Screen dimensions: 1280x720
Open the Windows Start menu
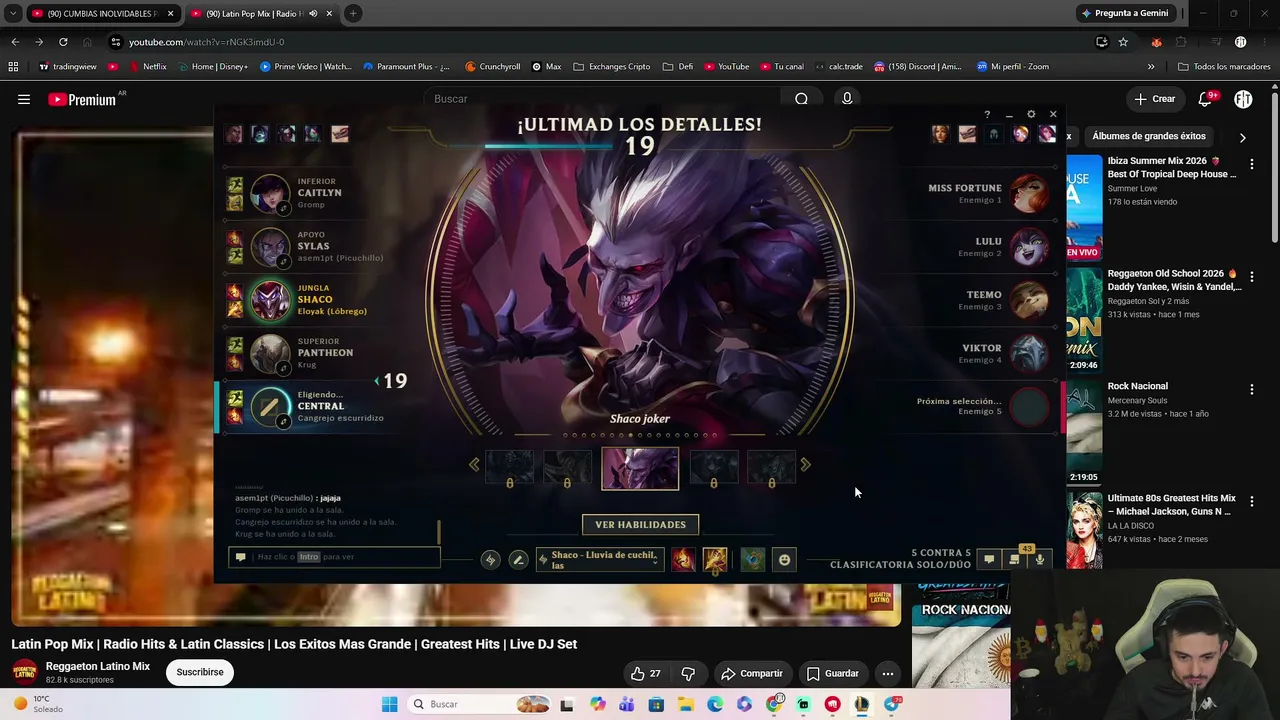click(389, 704)
